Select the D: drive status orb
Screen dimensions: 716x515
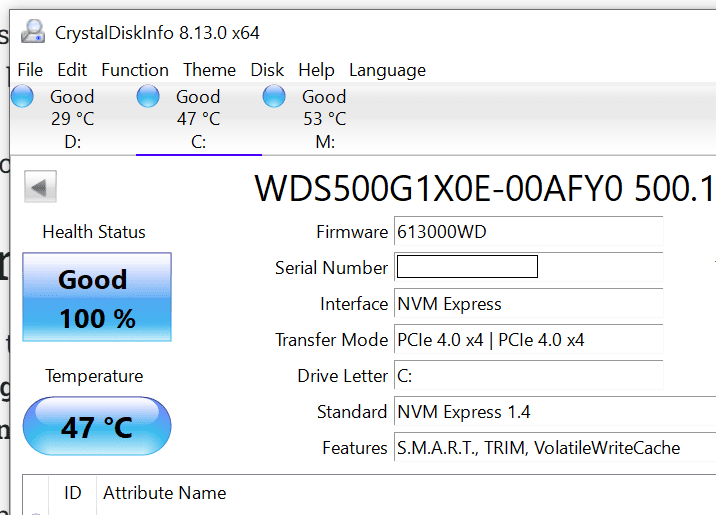coord(22,96)
